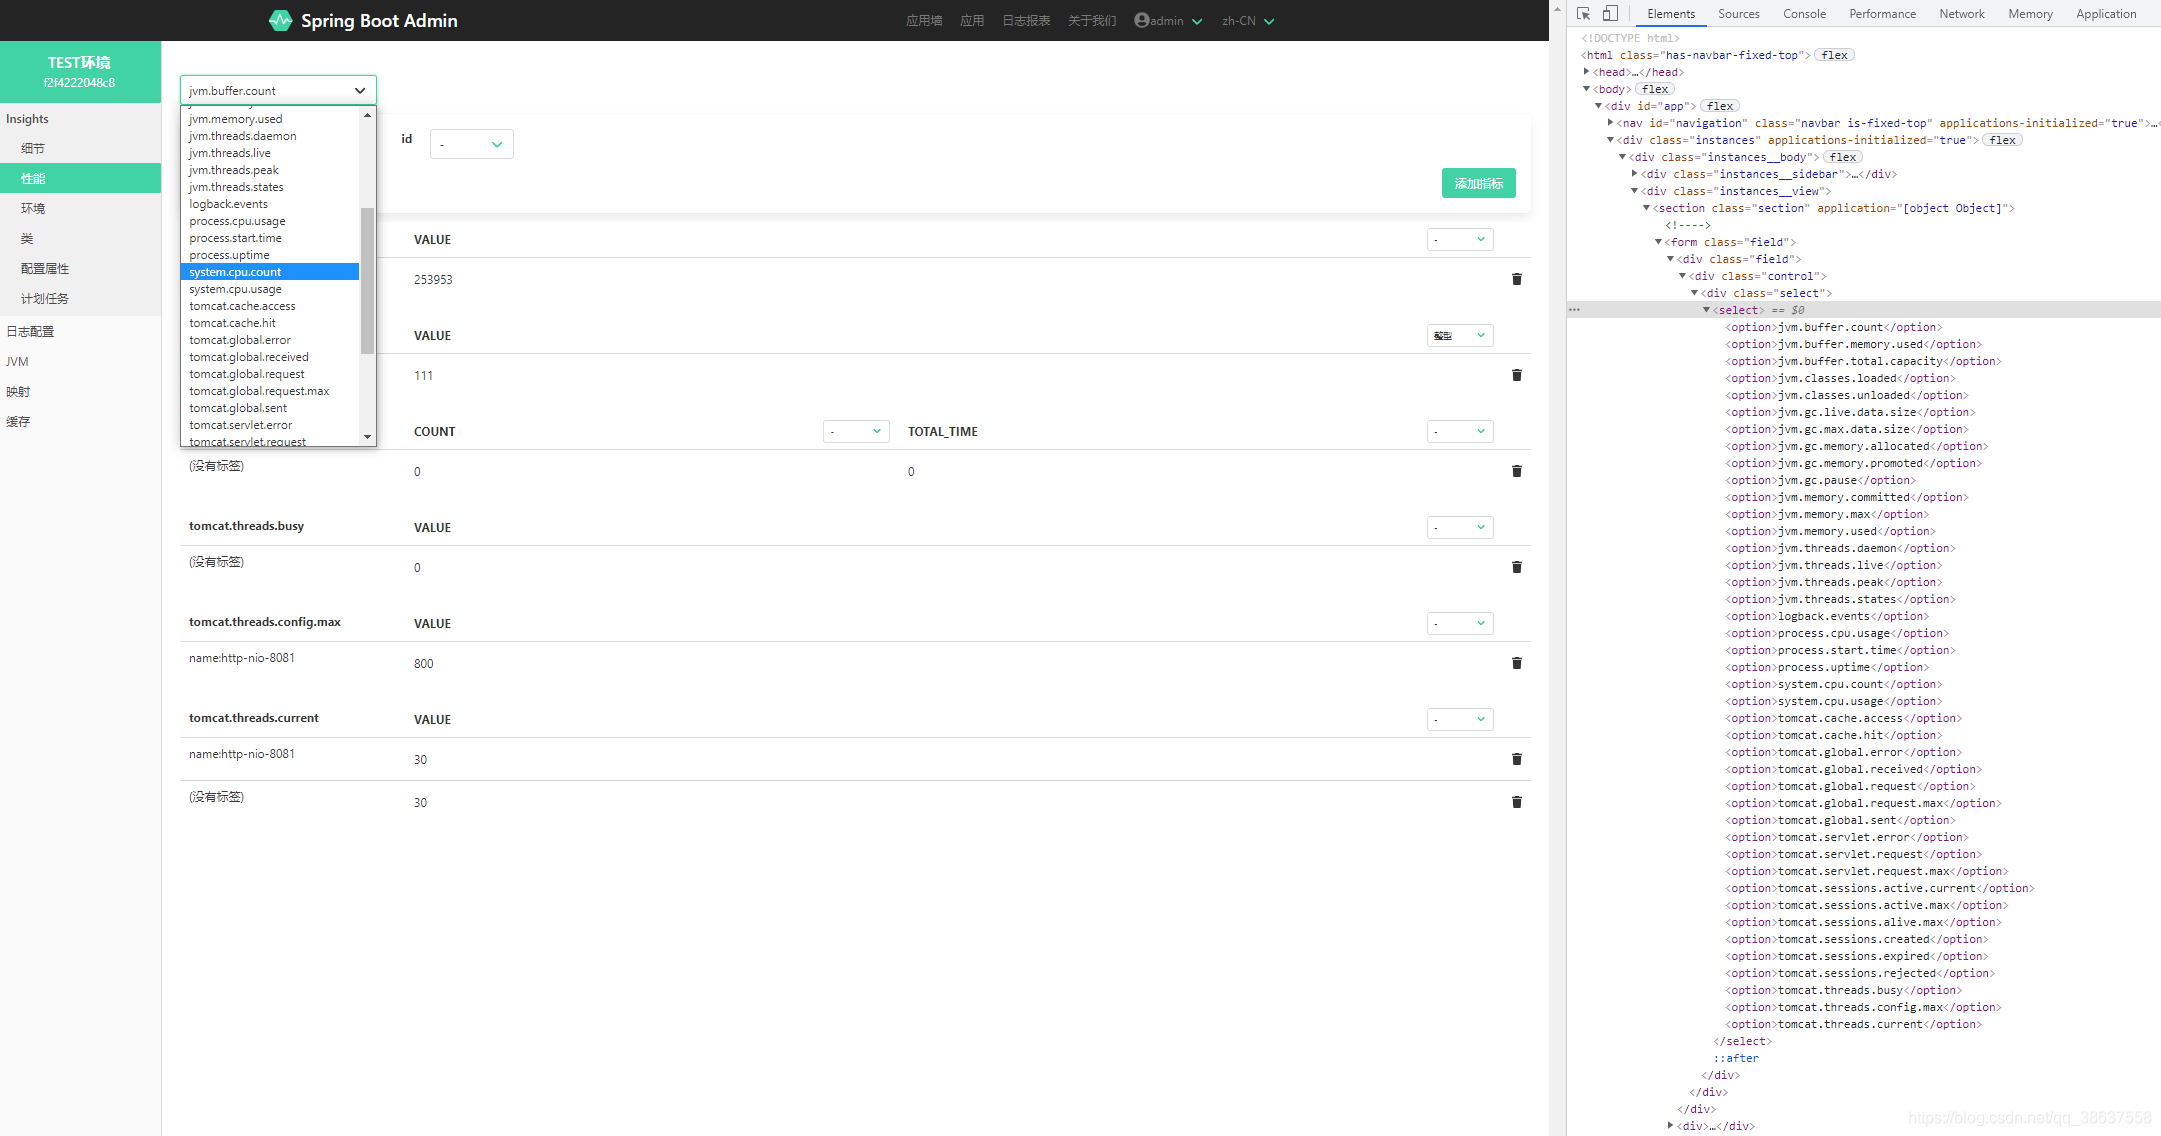
Task: Switch to the DevTools Application tab
Action: pos(2106,14)
